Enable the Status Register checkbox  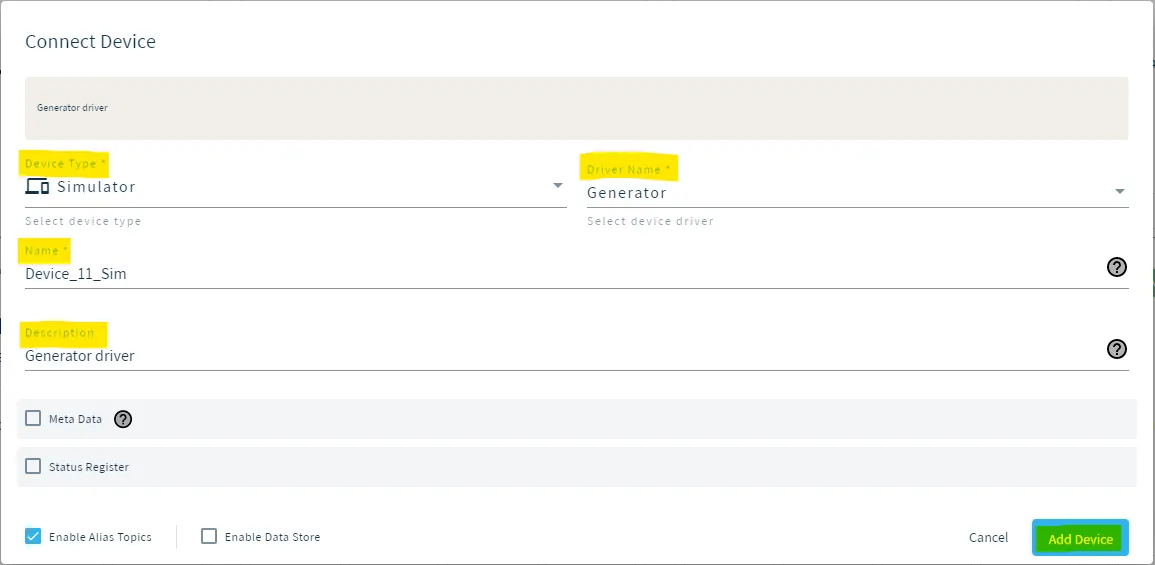[33, 466]
